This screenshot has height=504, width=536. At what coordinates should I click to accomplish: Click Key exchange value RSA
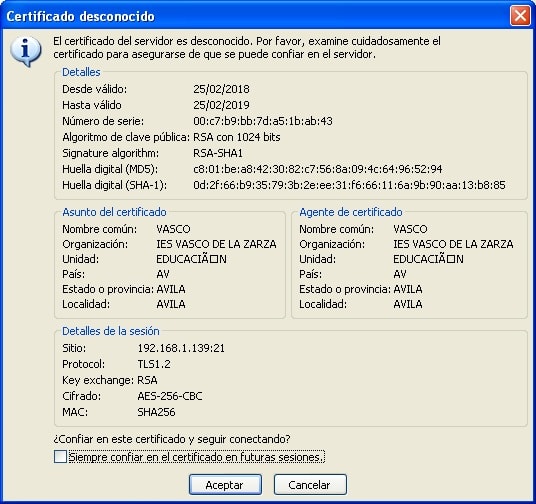147,380
